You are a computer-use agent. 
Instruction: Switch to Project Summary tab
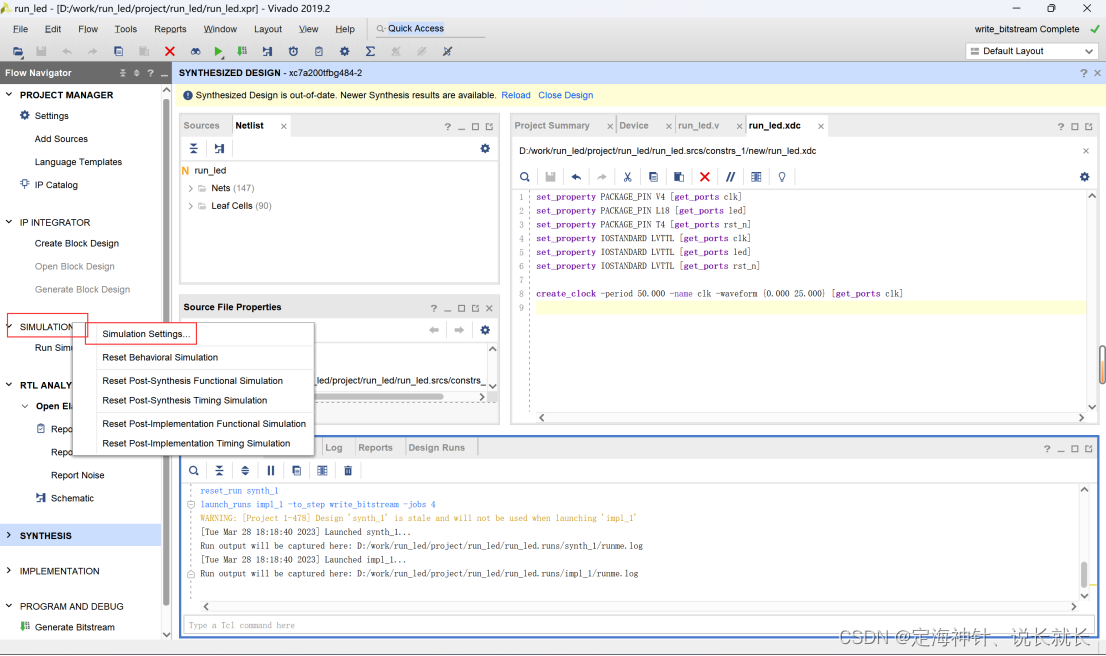tap(552, 126)
